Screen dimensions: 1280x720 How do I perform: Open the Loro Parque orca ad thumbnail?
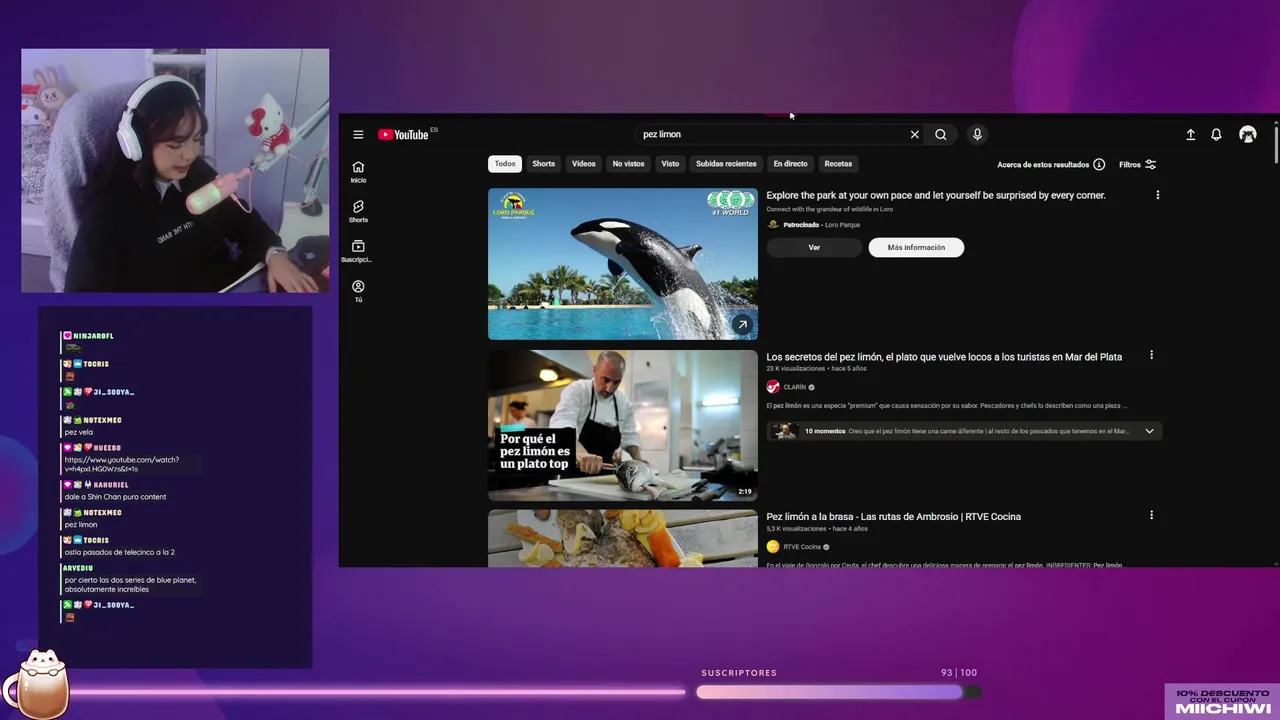[623, 264]
